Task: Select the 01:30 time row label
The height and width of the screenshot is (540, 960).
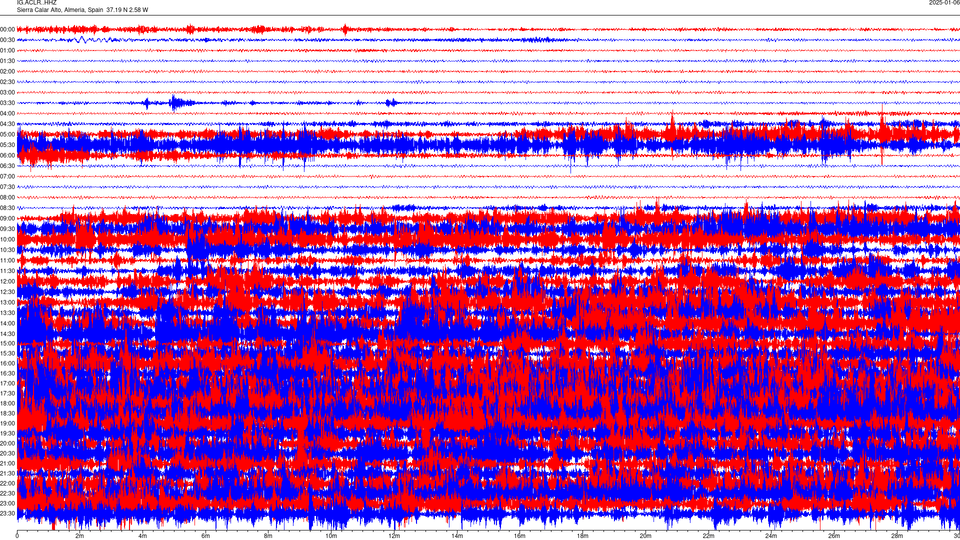Action: (7, 61)
